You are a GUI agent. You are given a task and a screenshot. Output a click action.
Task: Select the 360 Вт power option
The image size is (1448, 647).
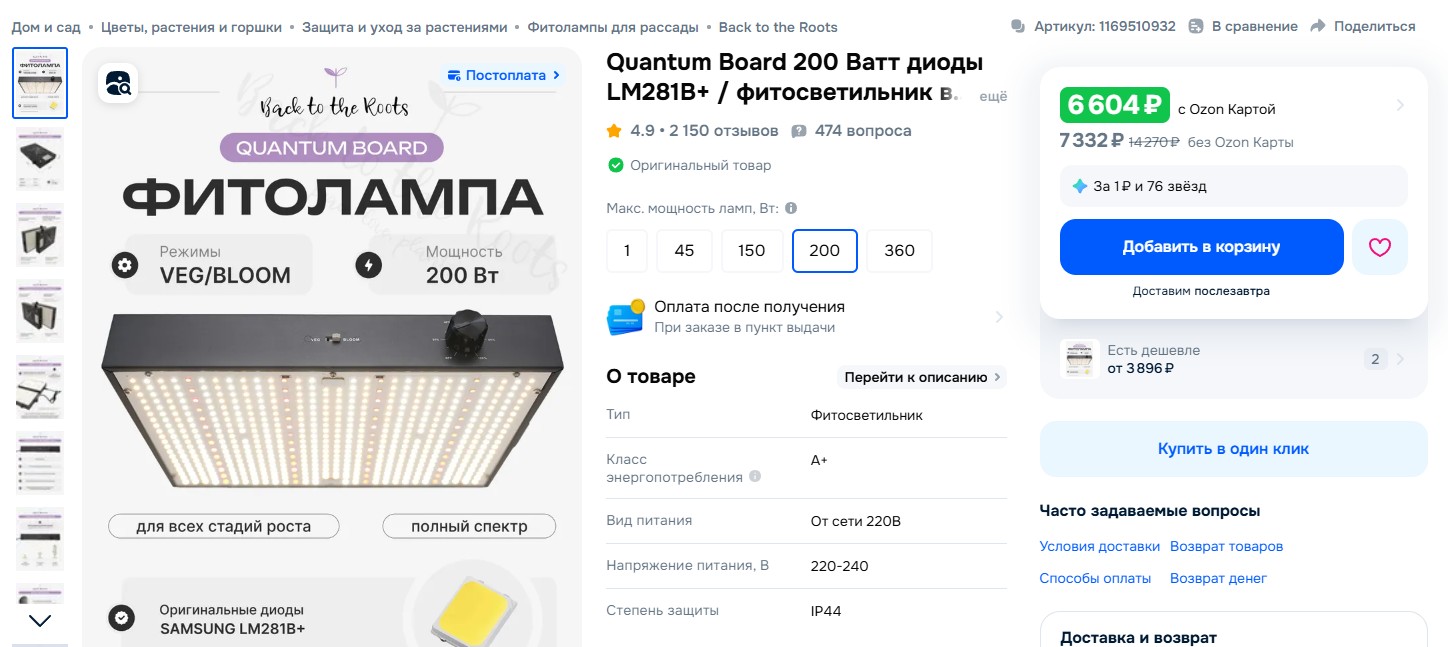(899, 251)
